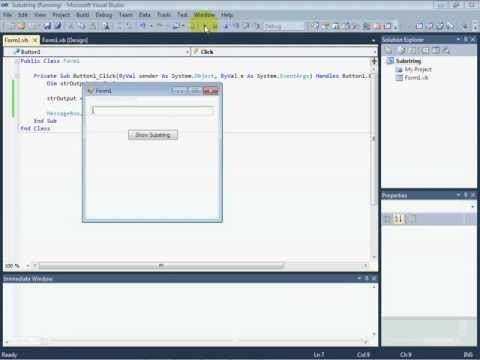480x360 pixels.
Task: Switch Properties panel to Alphabetical view
Action: [399, 219]
